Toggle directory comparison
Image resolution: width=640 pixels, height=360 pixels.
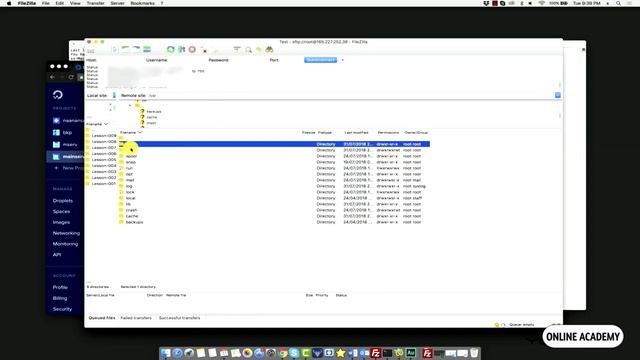coord(248,50)
